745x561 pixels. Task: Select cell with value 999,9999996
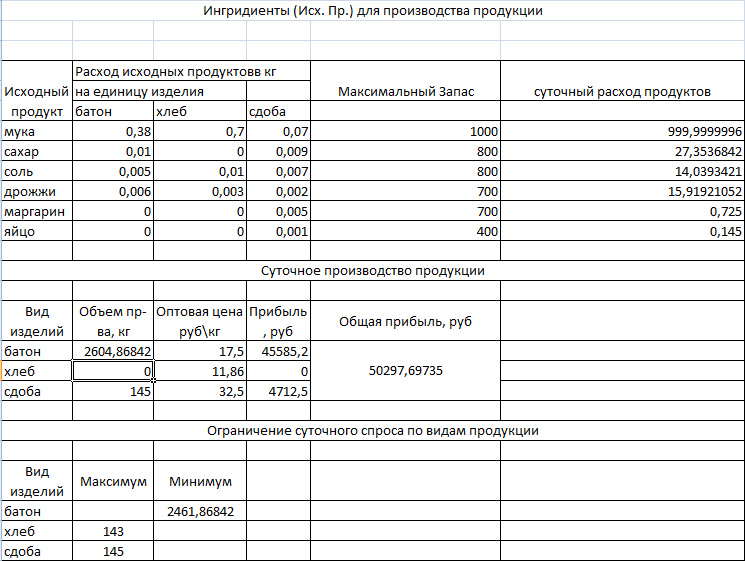[x=622, y=131]
